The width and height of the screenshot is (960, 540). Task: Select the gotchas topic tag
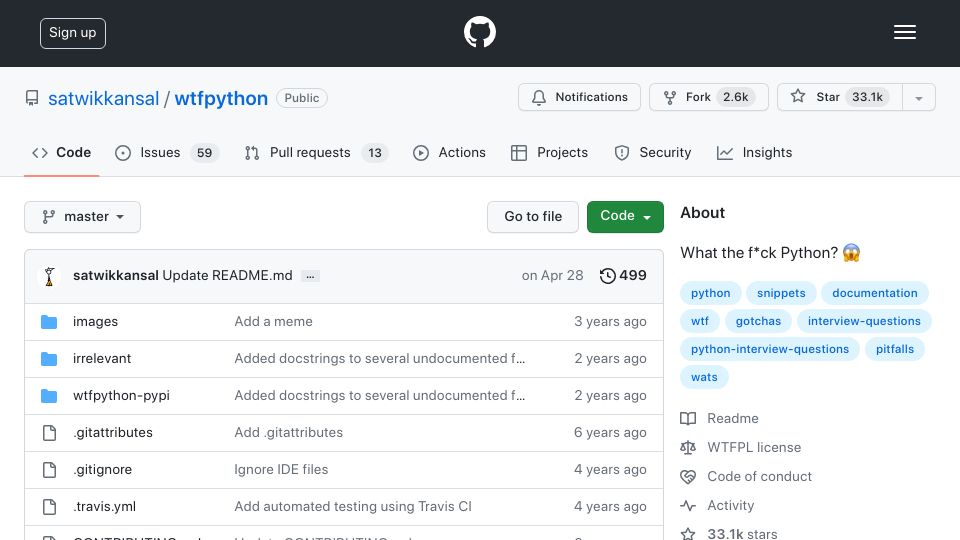(x=758, y=321)
